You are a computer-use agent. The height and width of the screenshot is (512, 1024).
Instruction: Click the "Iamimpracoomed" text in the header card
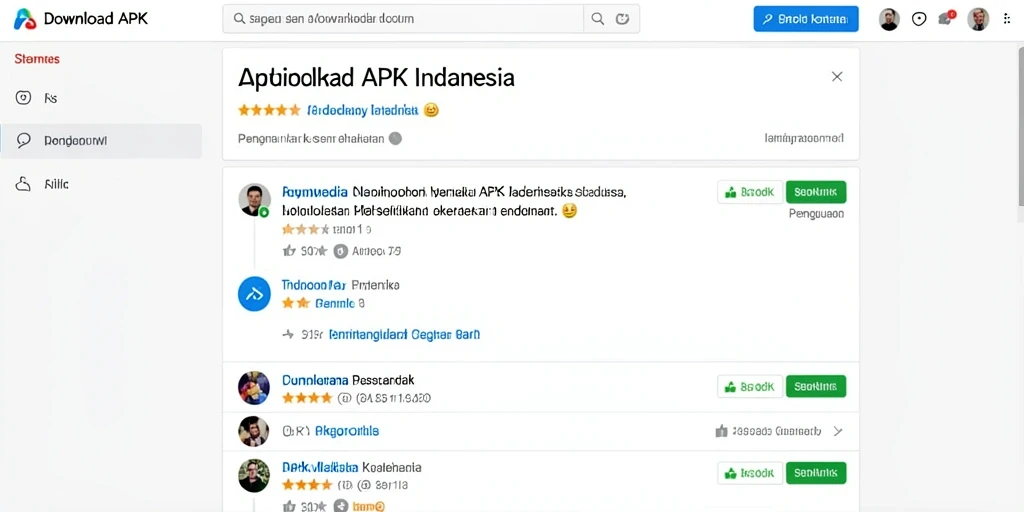click(804, 138)
